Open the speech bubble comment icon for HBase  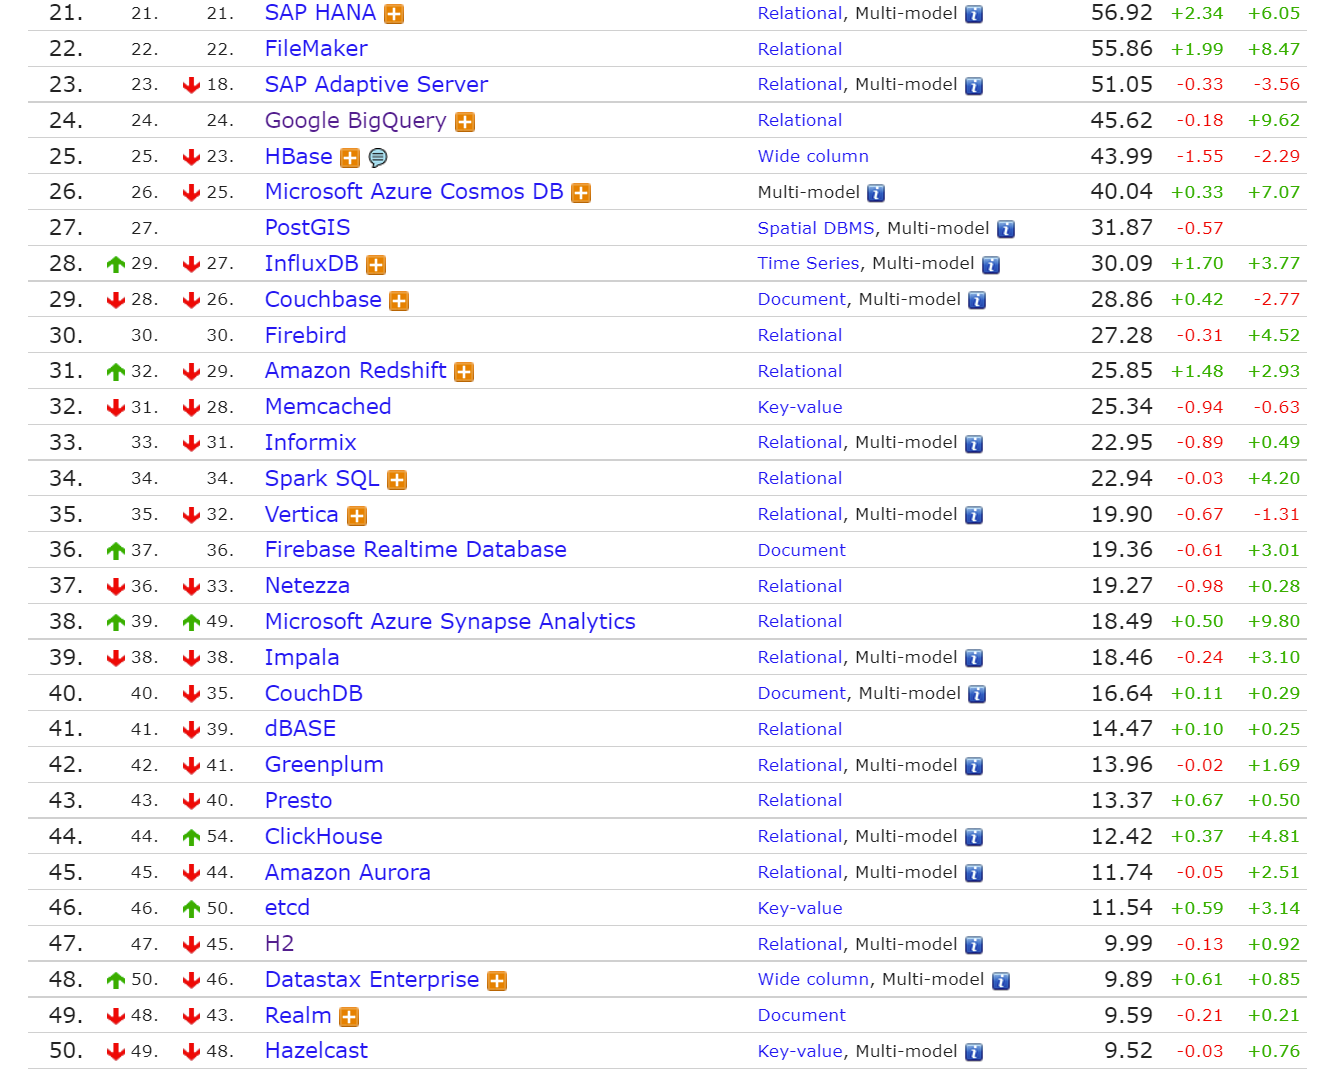[378, 158]
